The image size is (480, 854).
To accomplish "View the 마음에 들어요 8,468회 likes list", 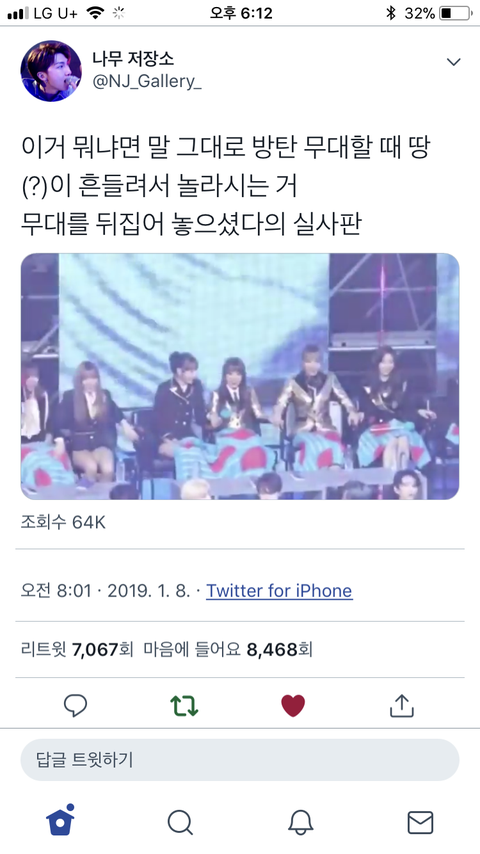I will pos(228,649).
